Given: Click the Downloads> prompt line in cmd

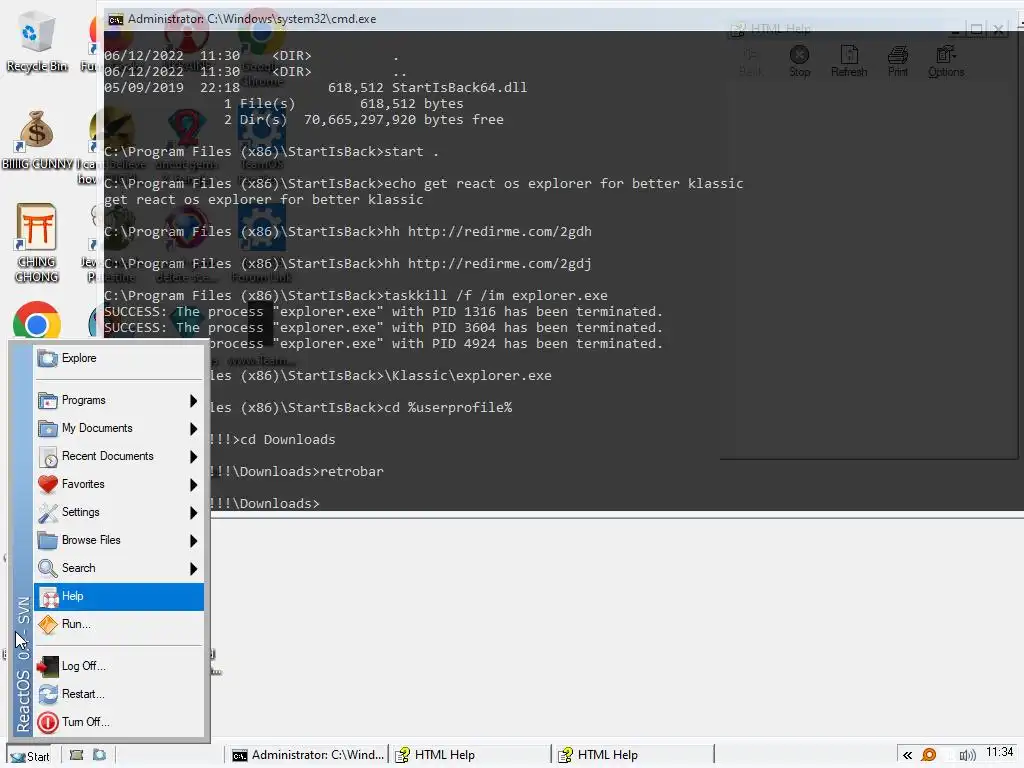Looking at the screenshot, I should tap(264, 504).
